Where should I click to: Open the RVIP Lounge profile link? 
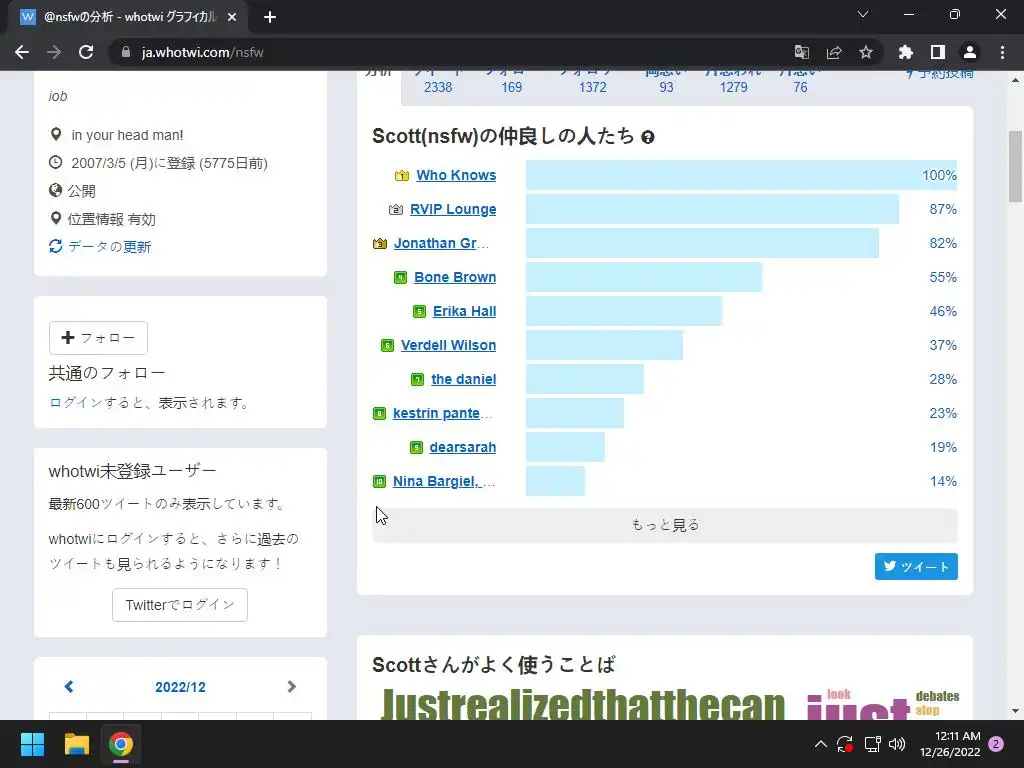(x=453, y=209)
